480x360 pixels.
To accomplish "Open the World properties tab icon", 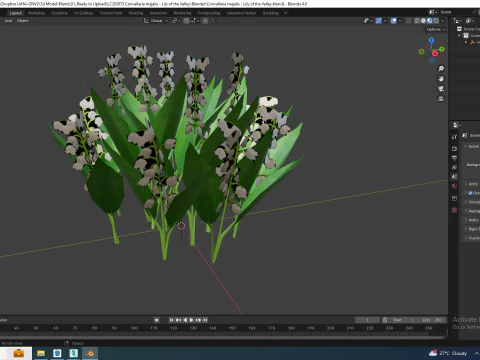I will click(454, 186).
